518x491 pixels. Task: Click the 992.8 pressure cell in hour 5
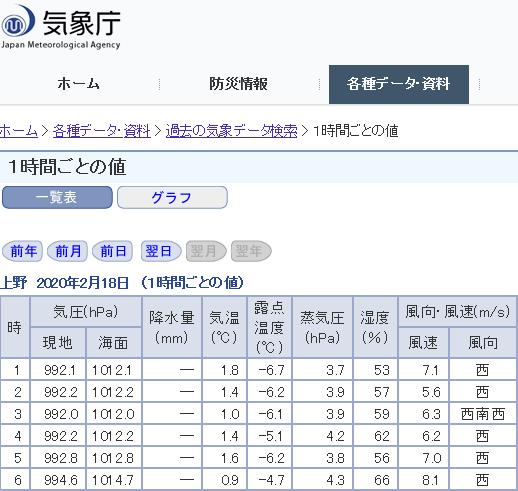(58, 458)
